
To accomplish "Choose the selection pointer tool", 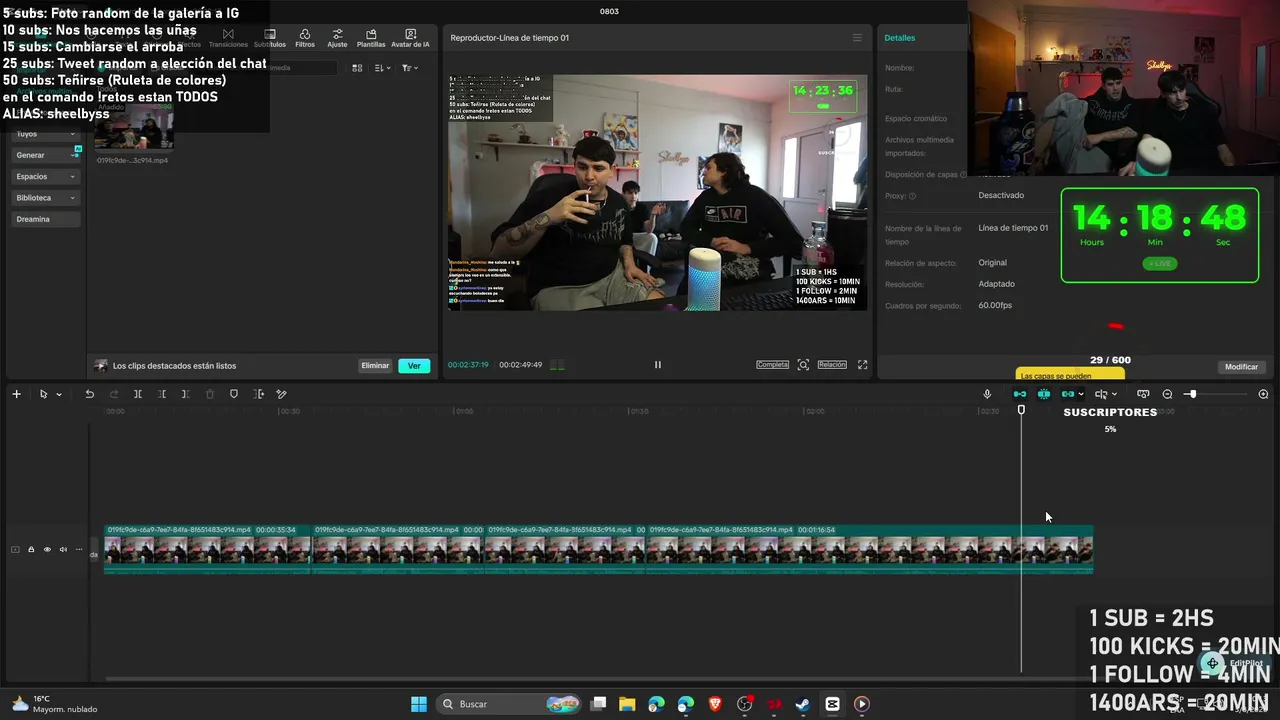I will (43, 394).
